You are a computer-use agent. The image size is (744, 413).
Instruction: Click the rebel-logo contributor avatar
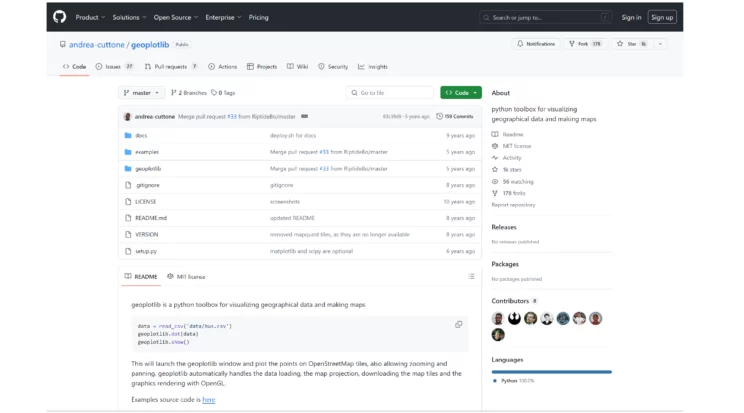point(514,319)
